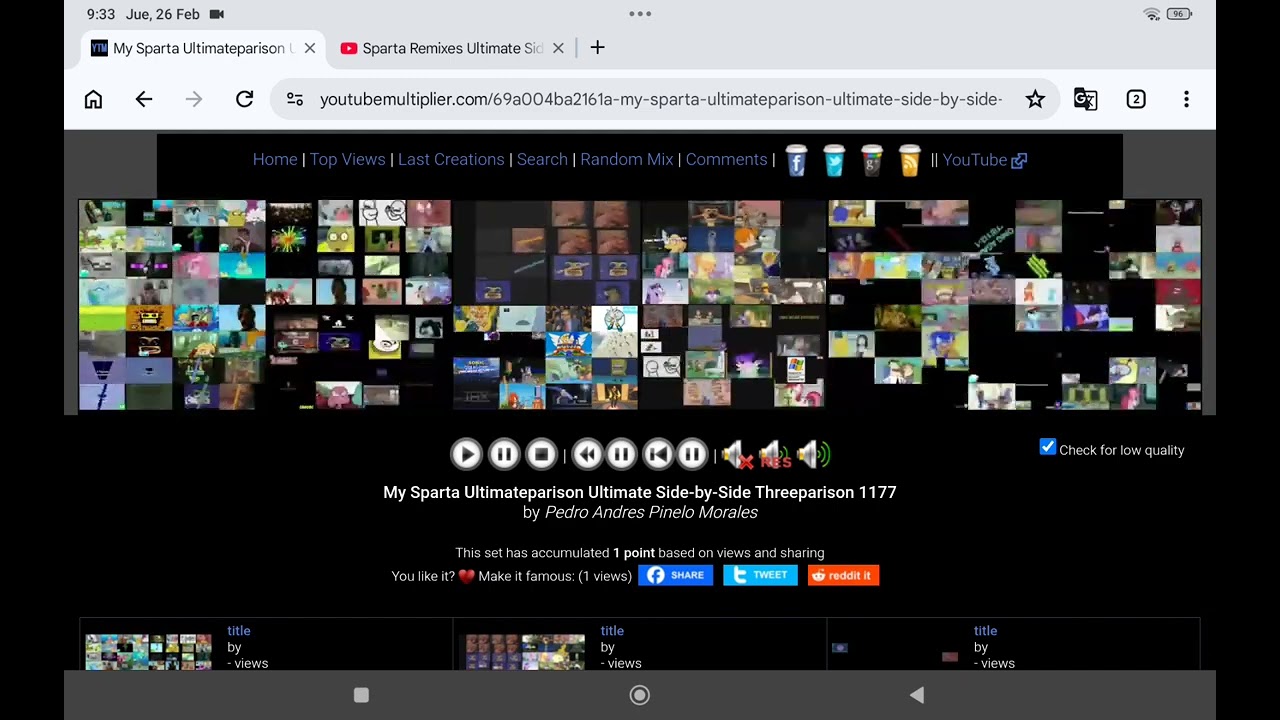The height and width of the screenshot is (720, 1280).
Task: Mute all videos via speaker with red X
Action: (x=738, y=455)
